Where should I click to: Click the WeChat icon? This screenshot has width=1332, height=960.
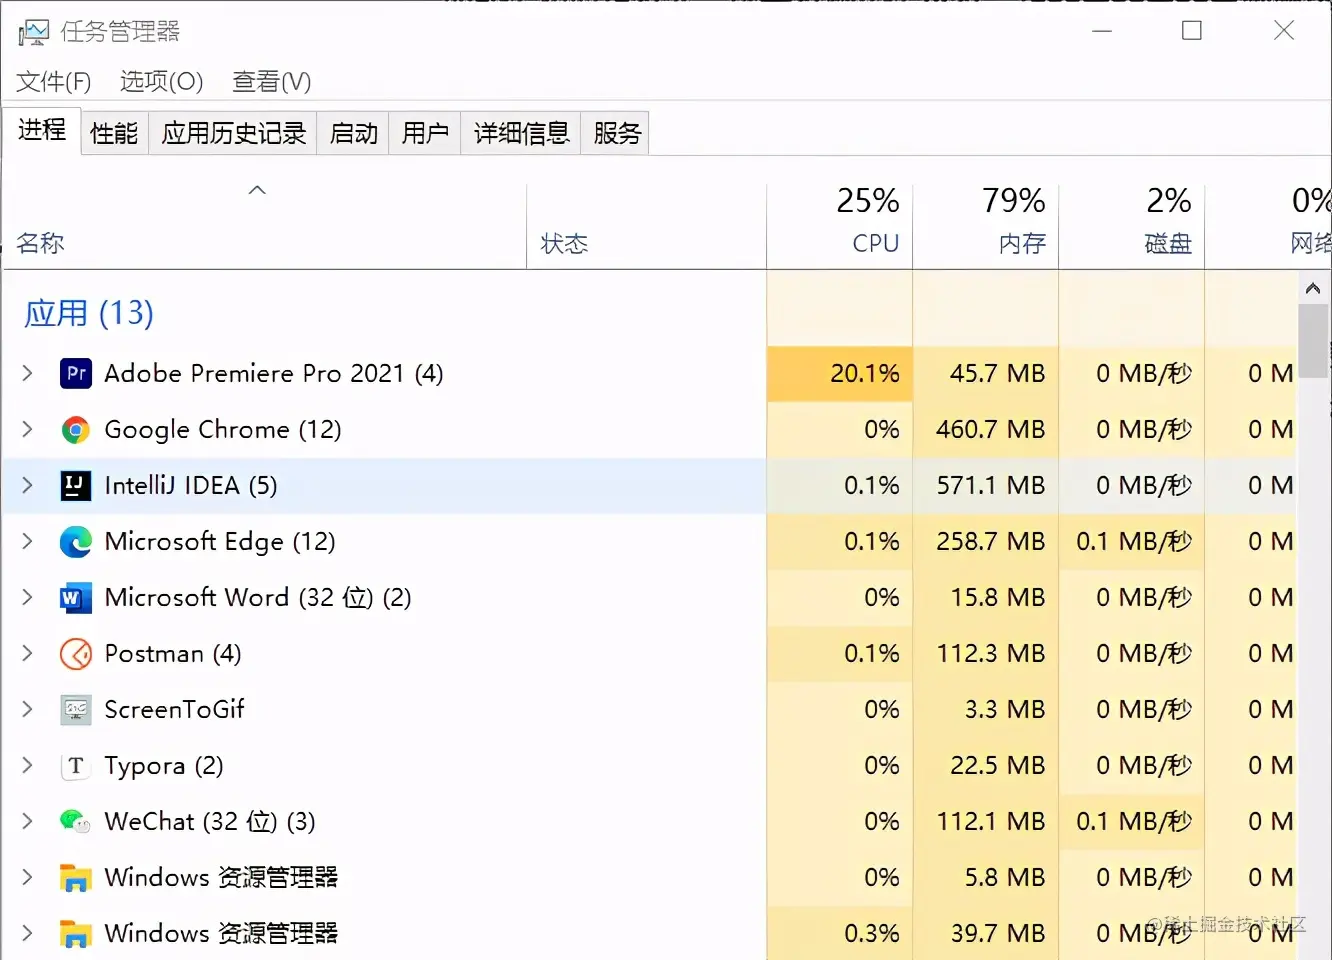pyautogui.click(x=76, y=821)
